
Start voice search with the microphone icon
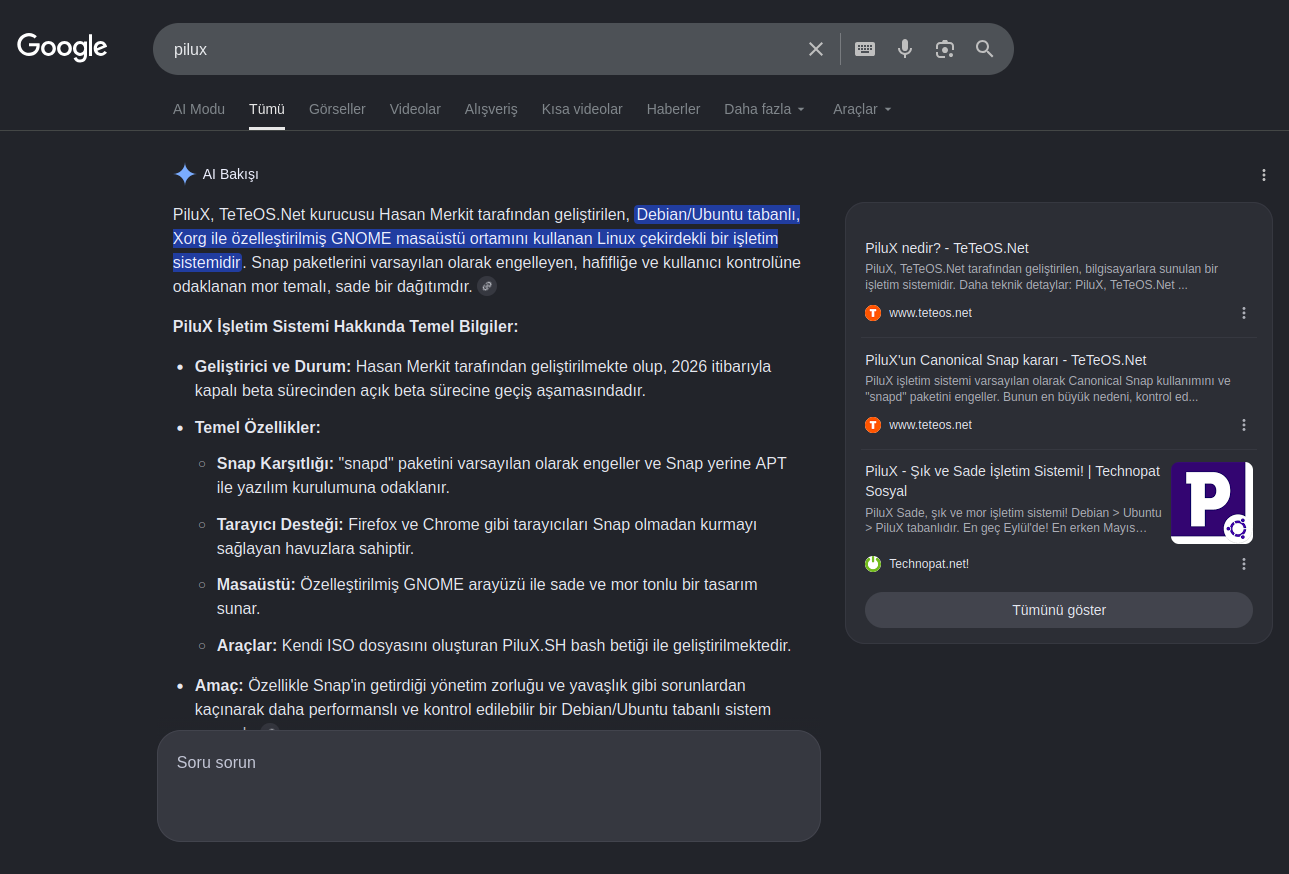[x=905, y=49]
